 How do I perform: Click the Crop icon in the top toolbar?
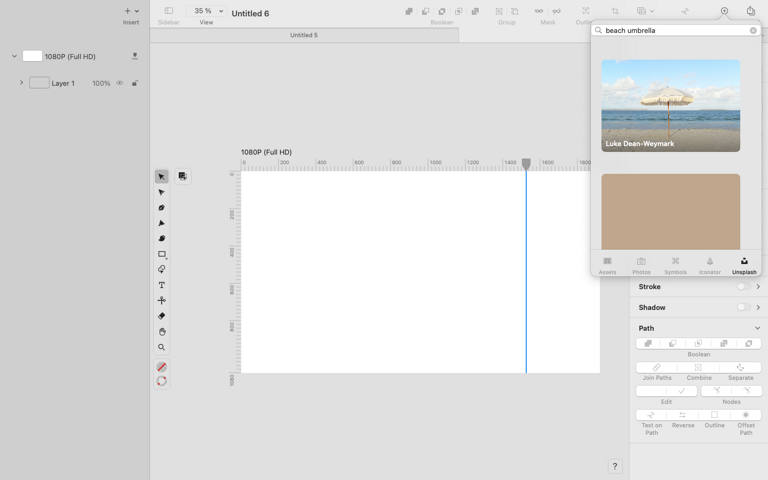point(615,11)
